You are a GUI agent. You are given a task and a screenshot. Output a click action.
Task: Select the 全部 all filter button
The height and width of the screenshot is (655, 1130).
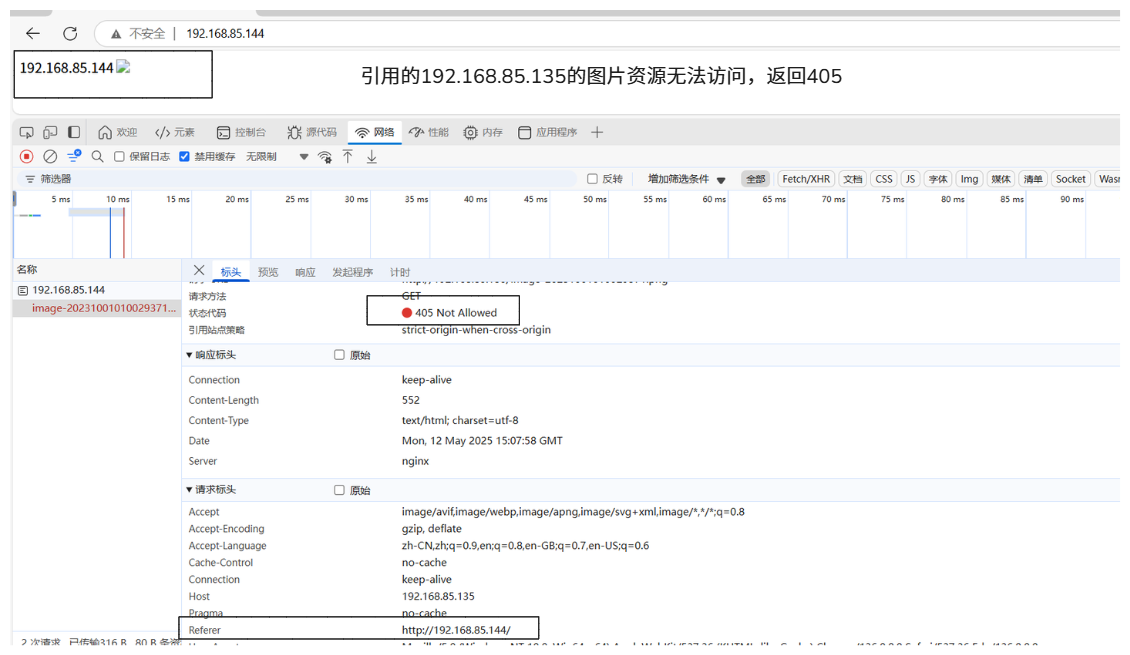[755, 179]
